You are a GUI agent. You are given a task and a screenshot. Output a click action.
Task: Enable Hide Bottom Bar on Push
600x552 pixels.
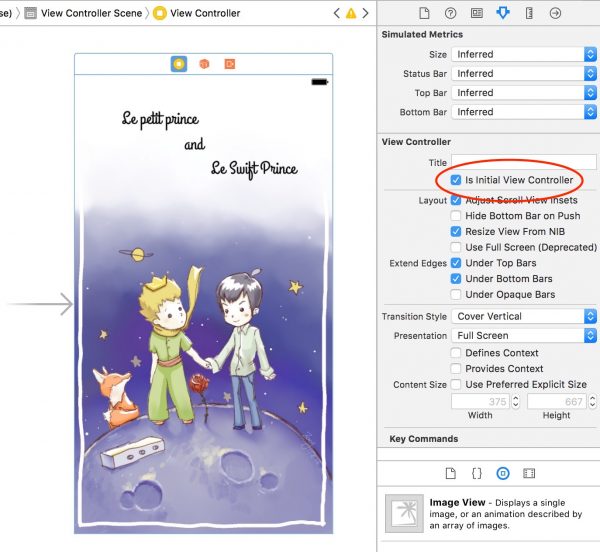pyautogui.click(x=456, y=216)
